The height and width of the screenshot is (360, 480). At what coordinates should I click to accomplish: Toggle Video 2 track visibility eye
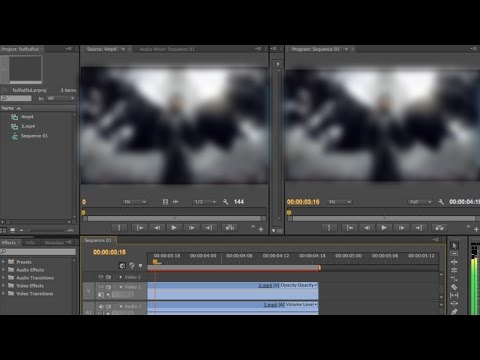point(101,277)
